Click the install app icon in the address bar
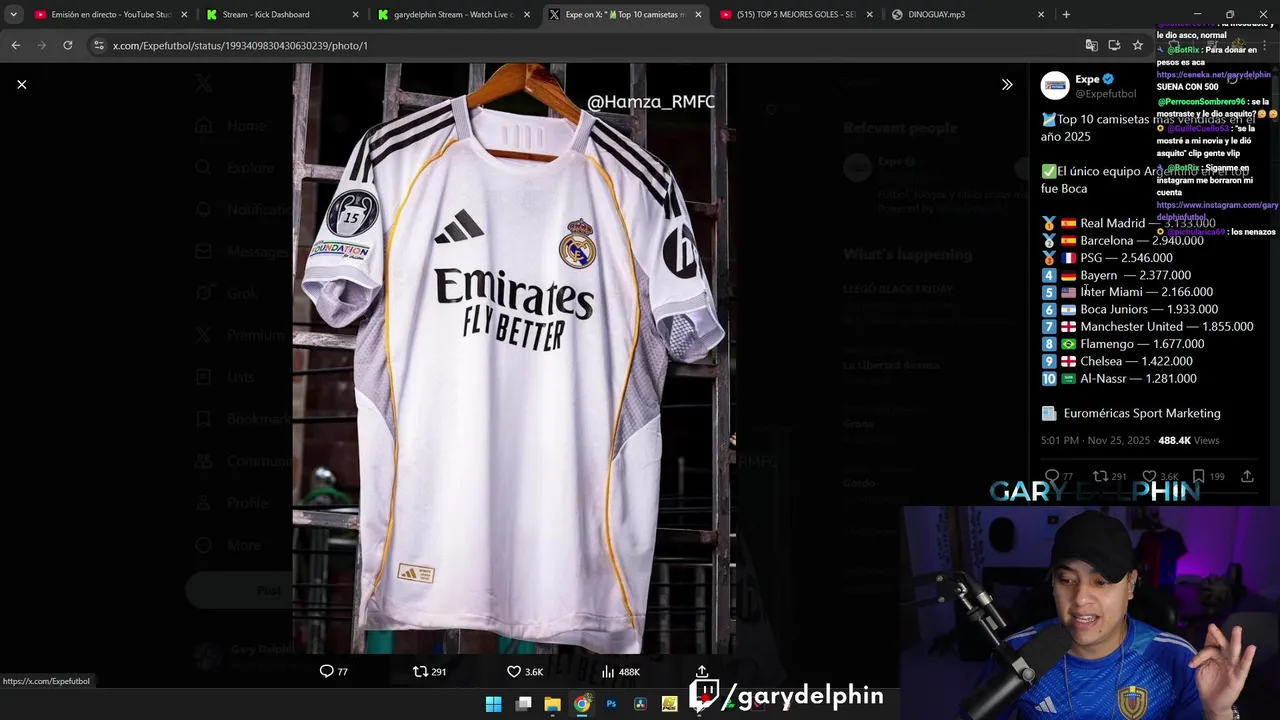 tap(1114, 45)
